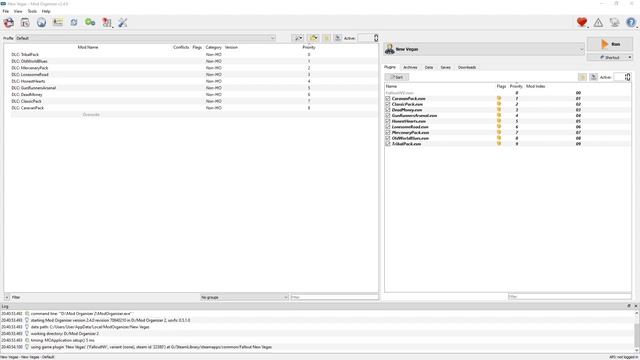Click the mod list filter text field

[335, 297]
